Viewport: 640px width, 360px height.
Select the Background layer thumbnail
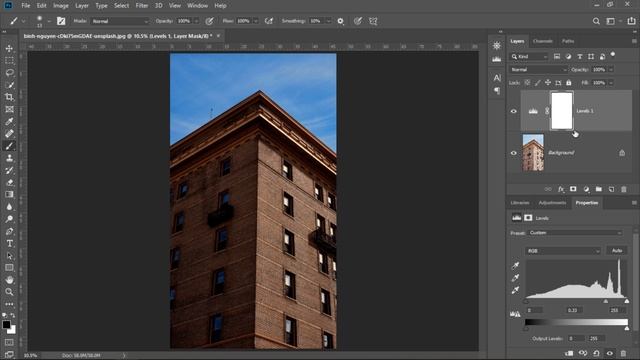click(x=533, y=153)
